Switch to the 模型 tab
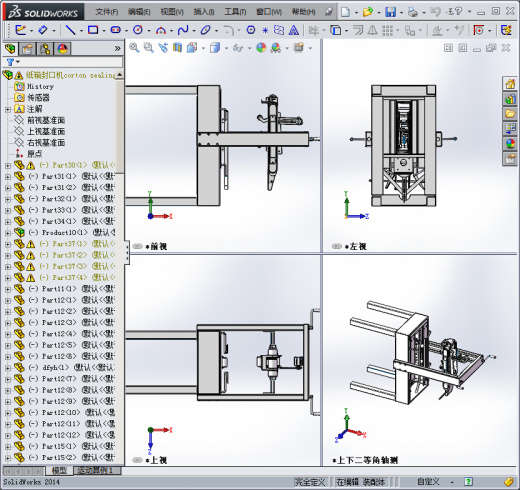 click(x=59, y=470)
